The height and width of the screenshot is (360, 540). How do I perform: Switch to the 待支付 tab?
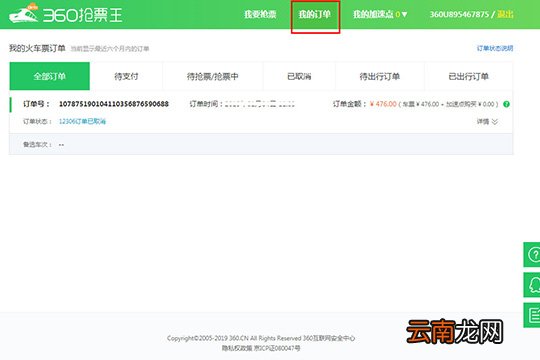pyautogui.click(x=126, y=76)
